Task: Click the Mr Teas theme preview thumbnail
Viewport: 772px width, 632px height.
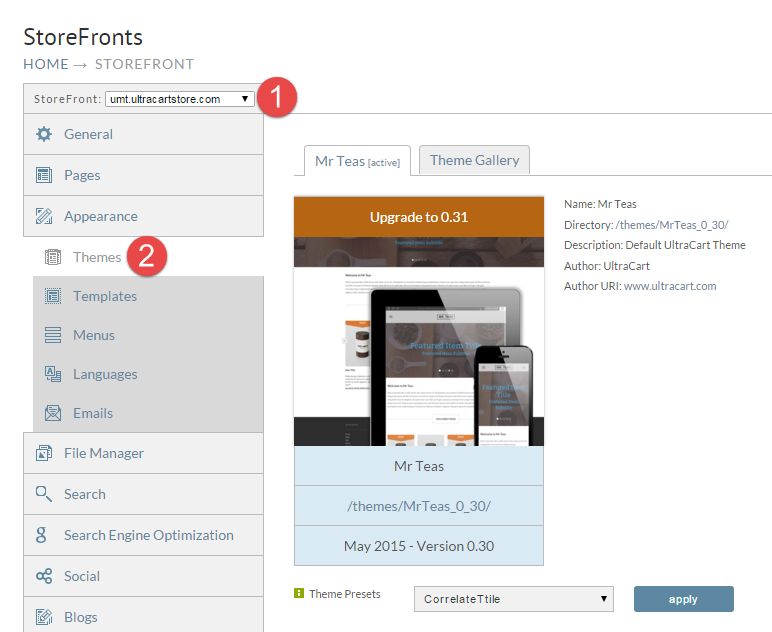Action: pos(419,342)
